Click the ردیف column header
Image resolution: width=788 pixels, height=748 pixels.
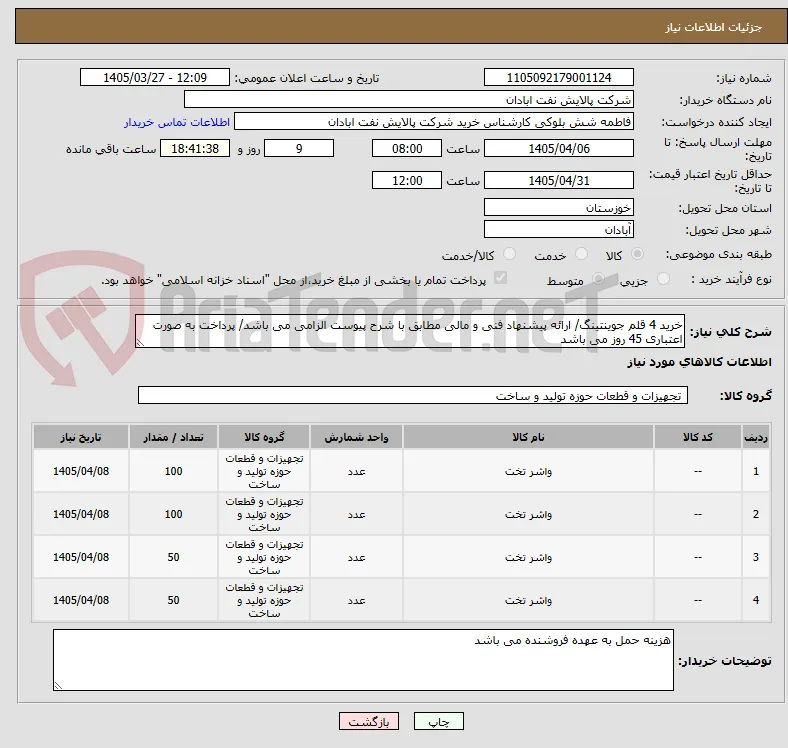[x=755, y=437]
